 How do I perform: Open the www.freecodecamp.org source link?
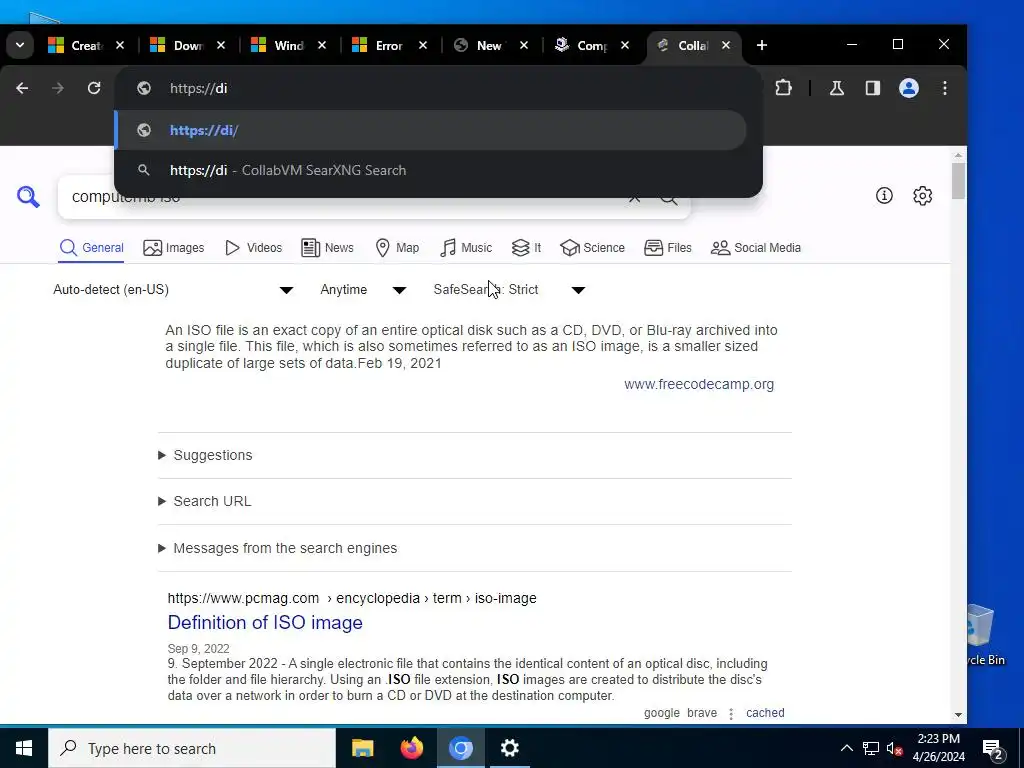pyautogui.click(x=699, y=384)
